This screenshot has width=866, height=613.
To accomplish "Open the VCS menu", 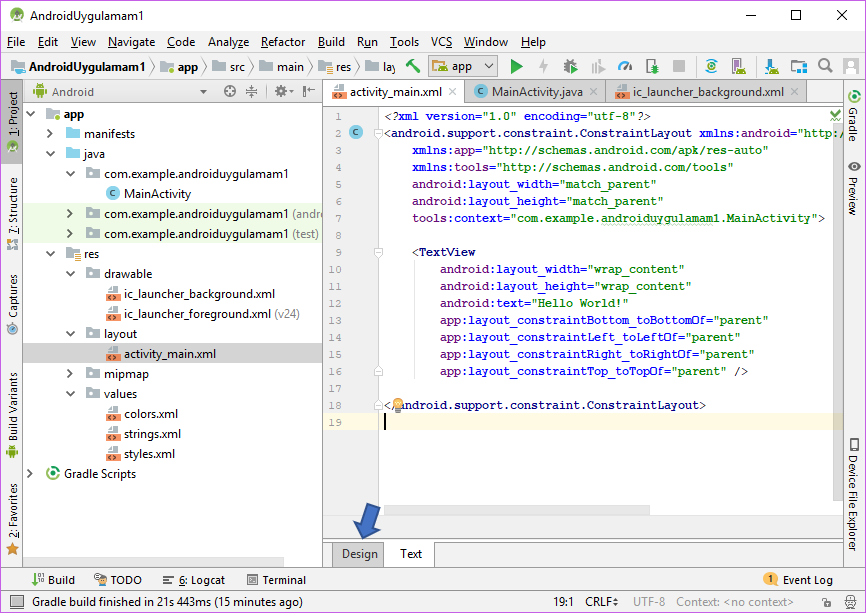I will (x=441, y=42).
